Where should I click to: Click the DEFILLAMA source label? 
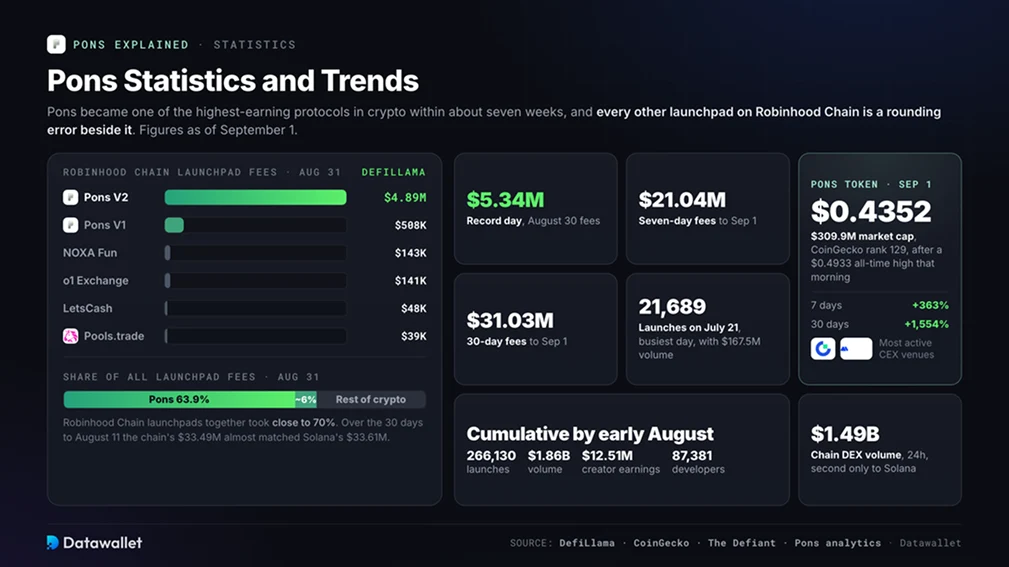pos(393,172)
